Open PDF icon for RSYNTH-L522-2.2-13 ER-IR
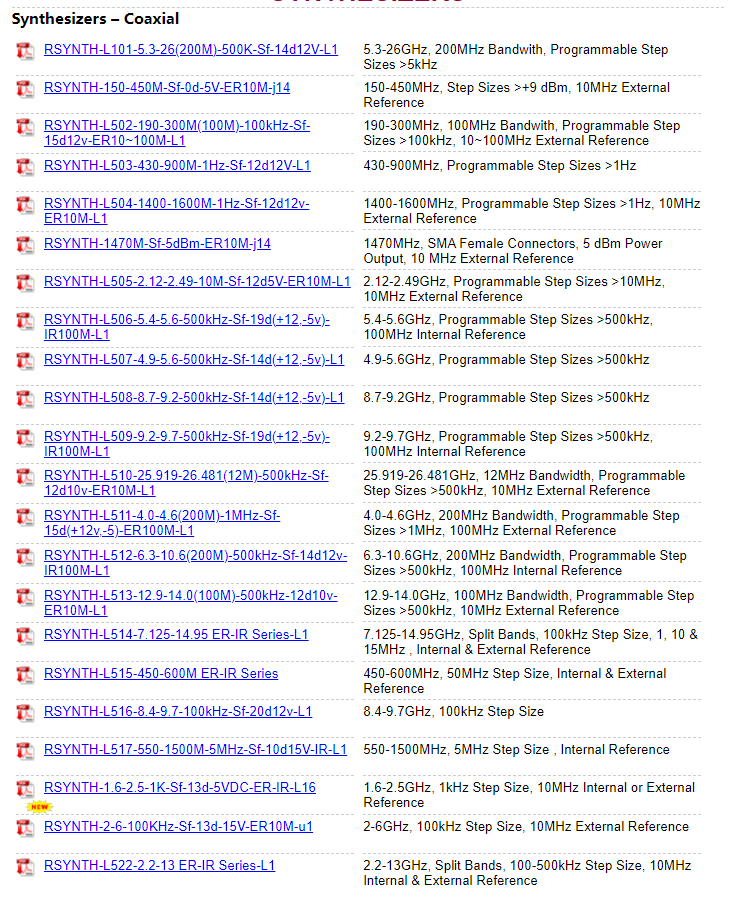The height and width of the screenshot is (897, 736). click(25, 868)
